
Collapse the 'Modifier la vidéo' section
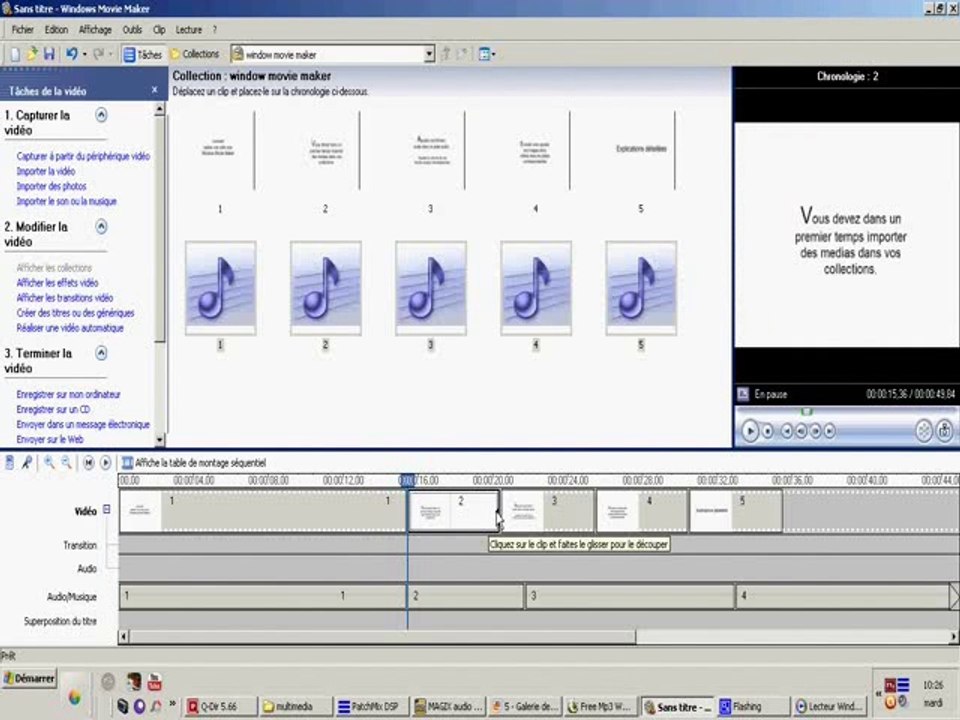click(102, 227)
